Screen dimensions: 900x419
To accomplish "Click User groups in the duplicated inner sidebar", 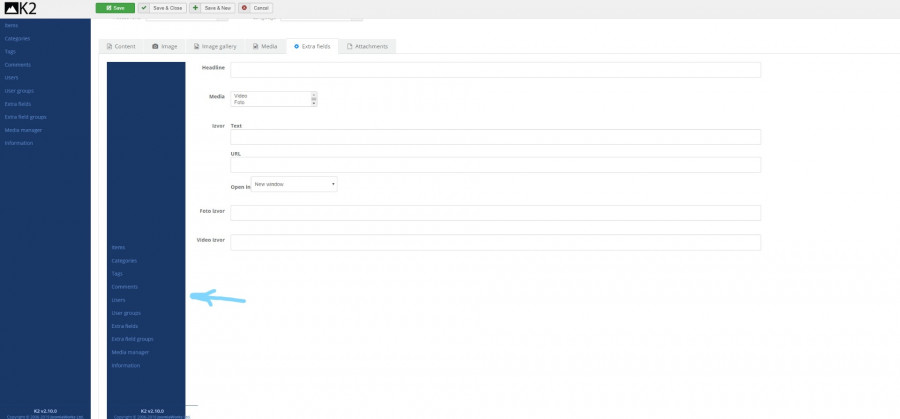I will [126, 313].
